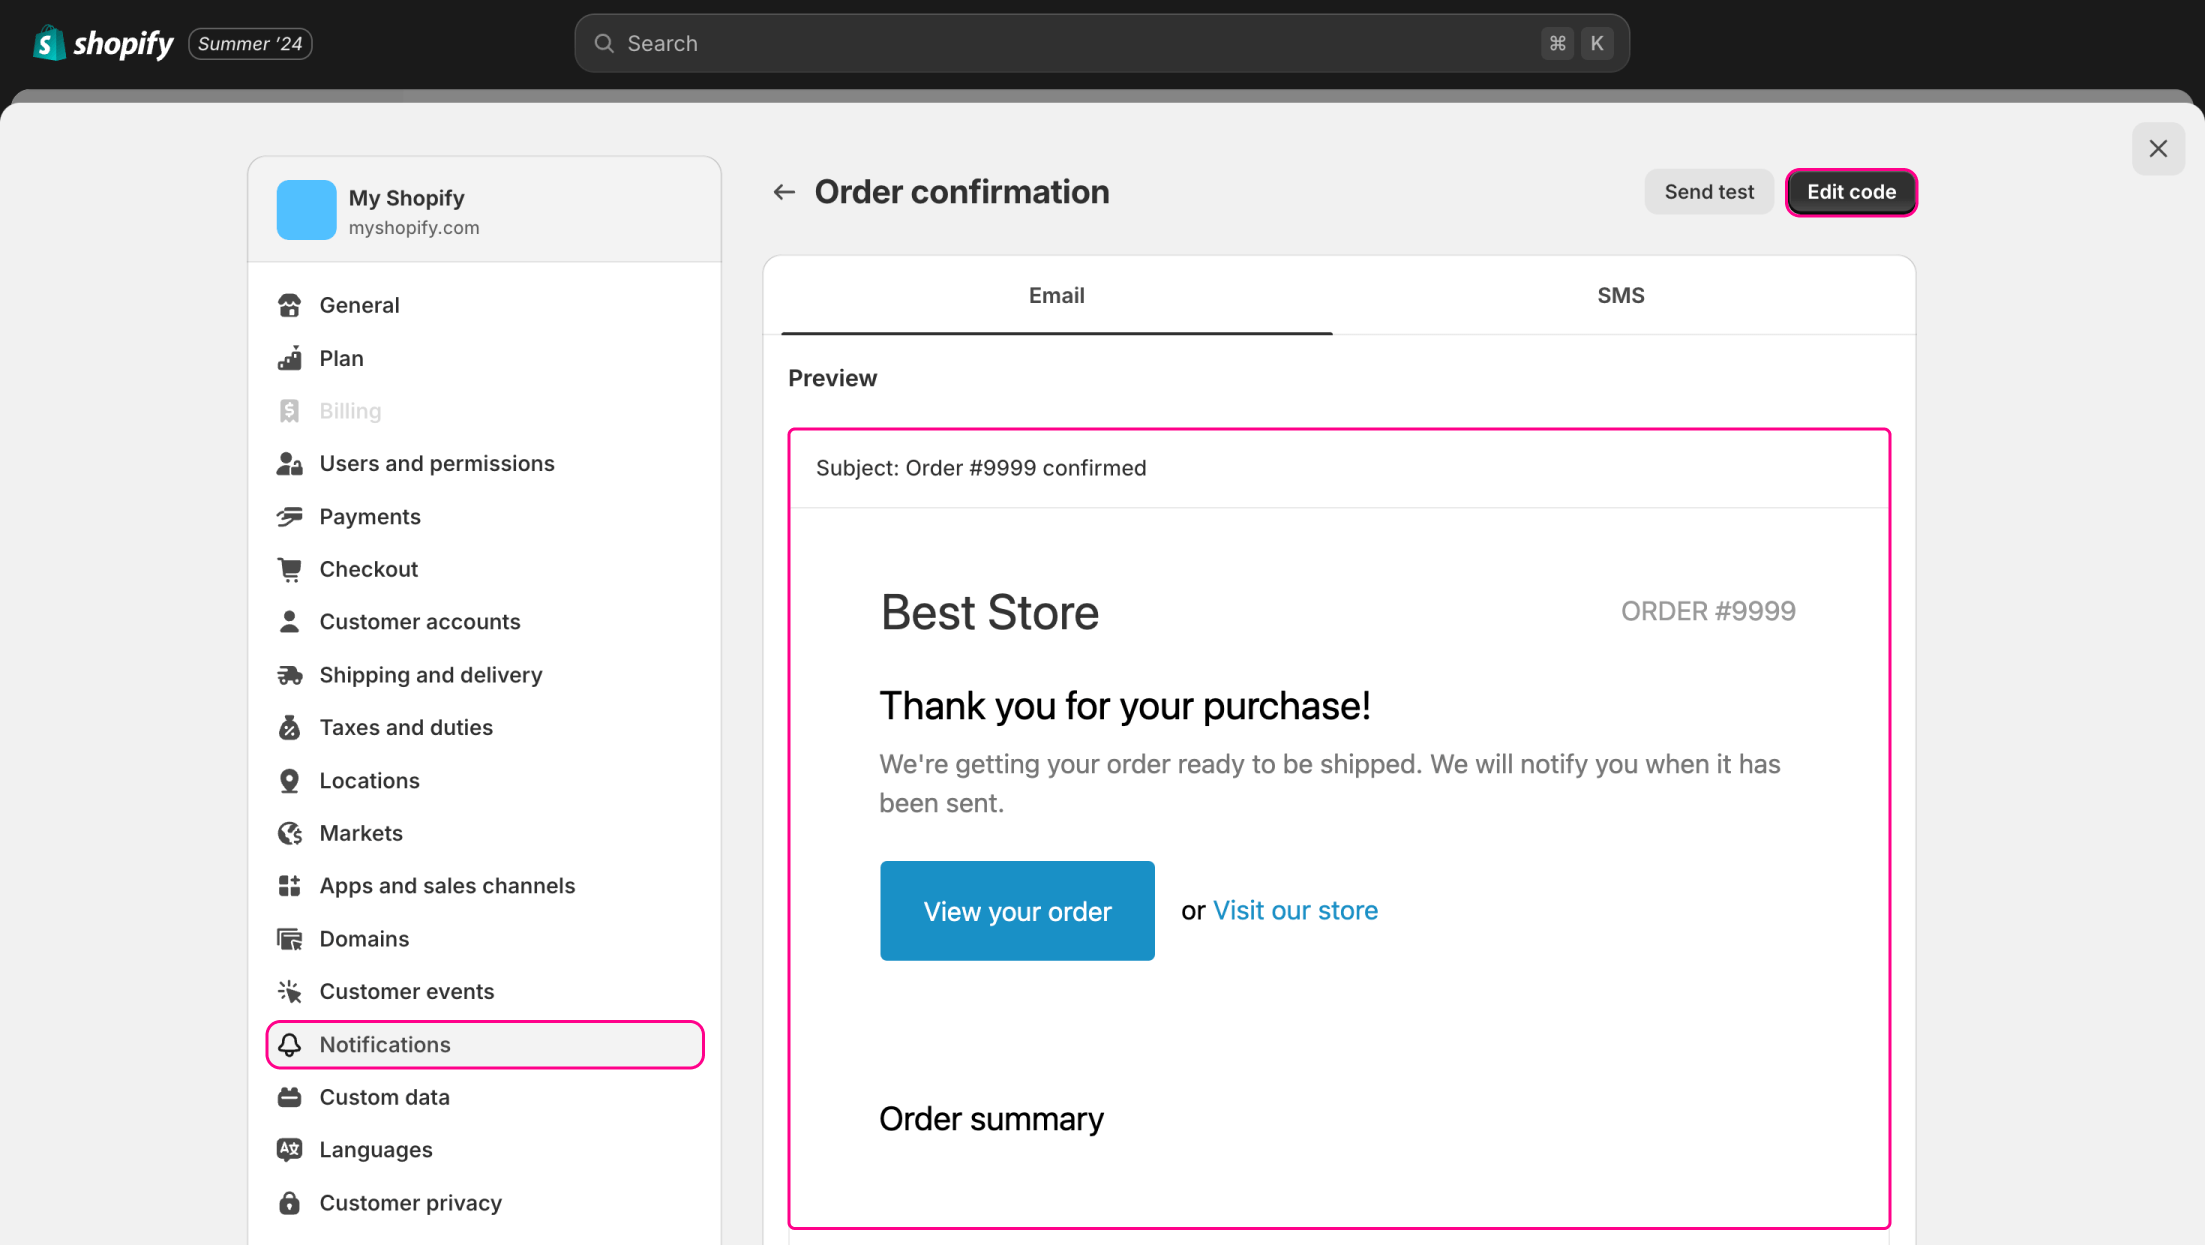Click the Notifications bell icon
The width and height of the screenshot is (2205, 1245).
pos(290,1044)
